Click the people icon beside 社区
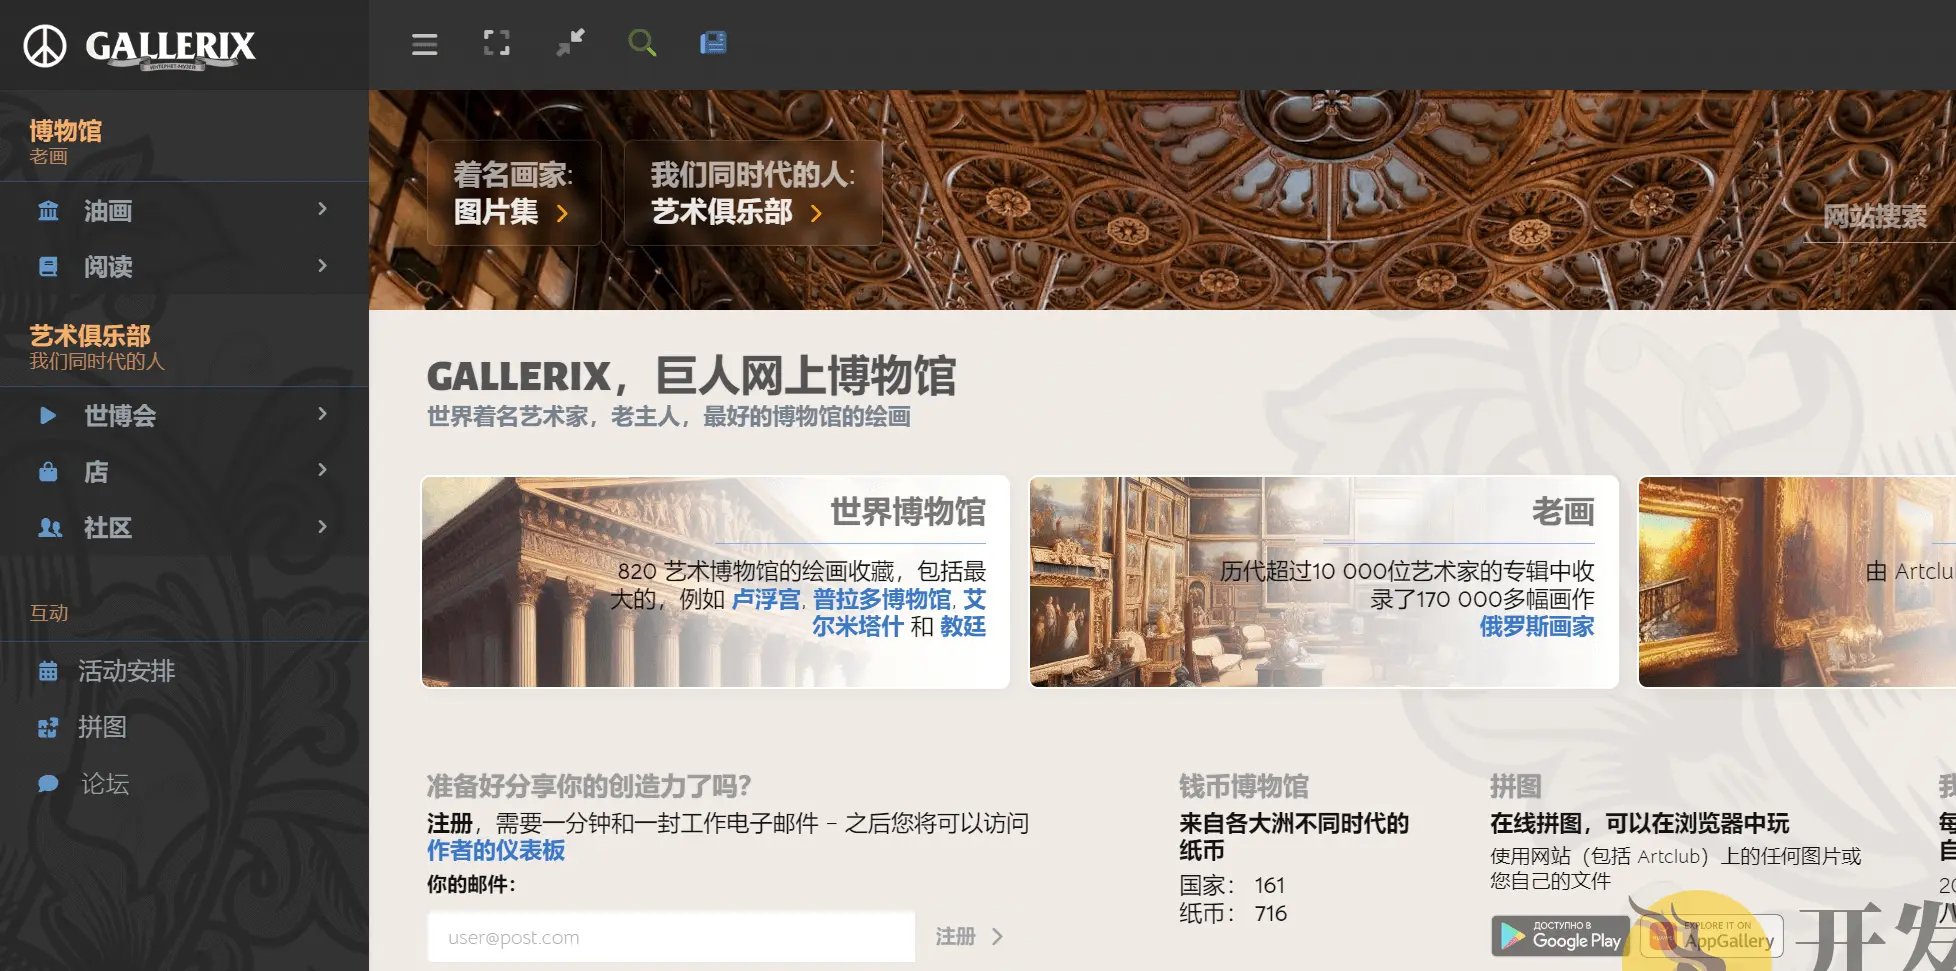1956x971 pixels. coord(49,528)
